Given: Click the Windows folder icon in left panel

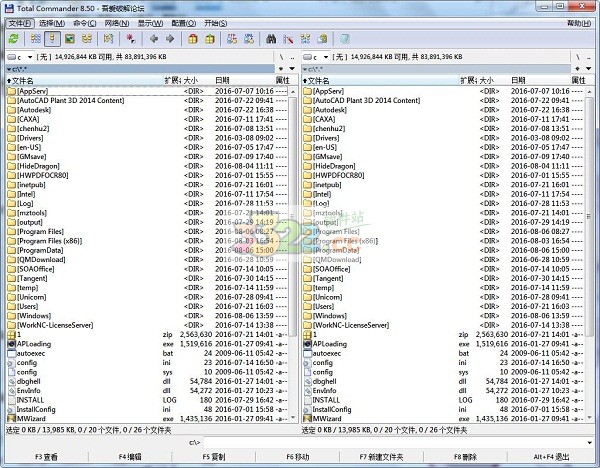Looking at the screenshot, I should click(x=11, y=316).
